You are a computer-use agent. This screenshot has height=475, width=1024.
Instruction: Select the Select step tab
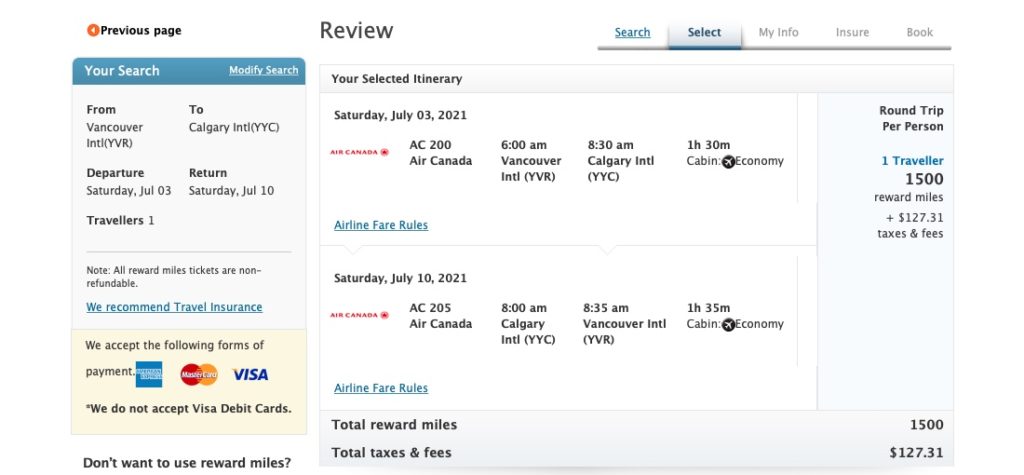point(704,32)
